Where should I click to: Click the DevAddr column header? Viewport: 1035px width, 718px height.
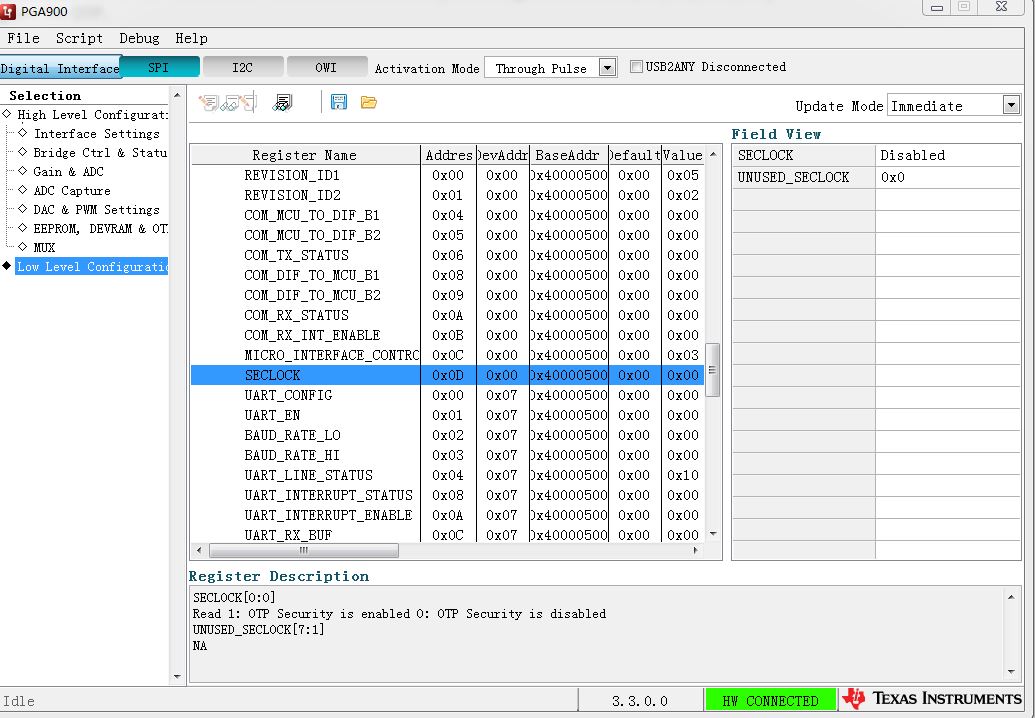pyautogui.click(x=502, y=155)
